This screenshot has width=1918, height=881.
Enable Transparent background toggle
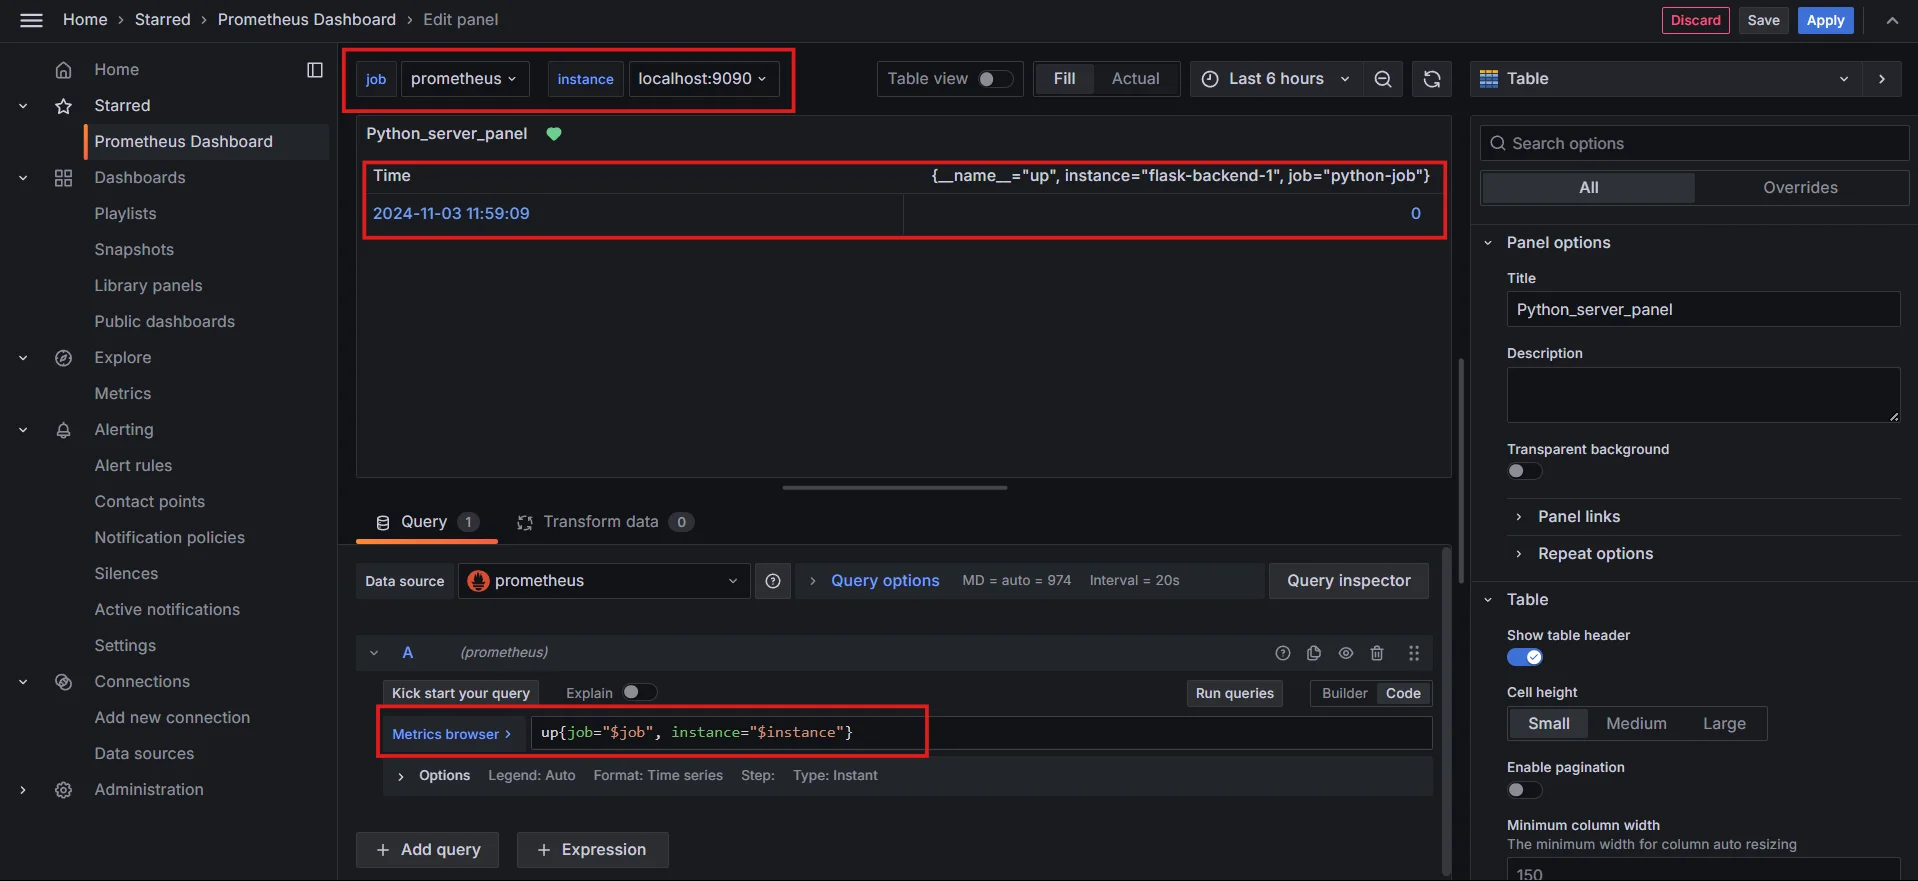[1525, 471]
